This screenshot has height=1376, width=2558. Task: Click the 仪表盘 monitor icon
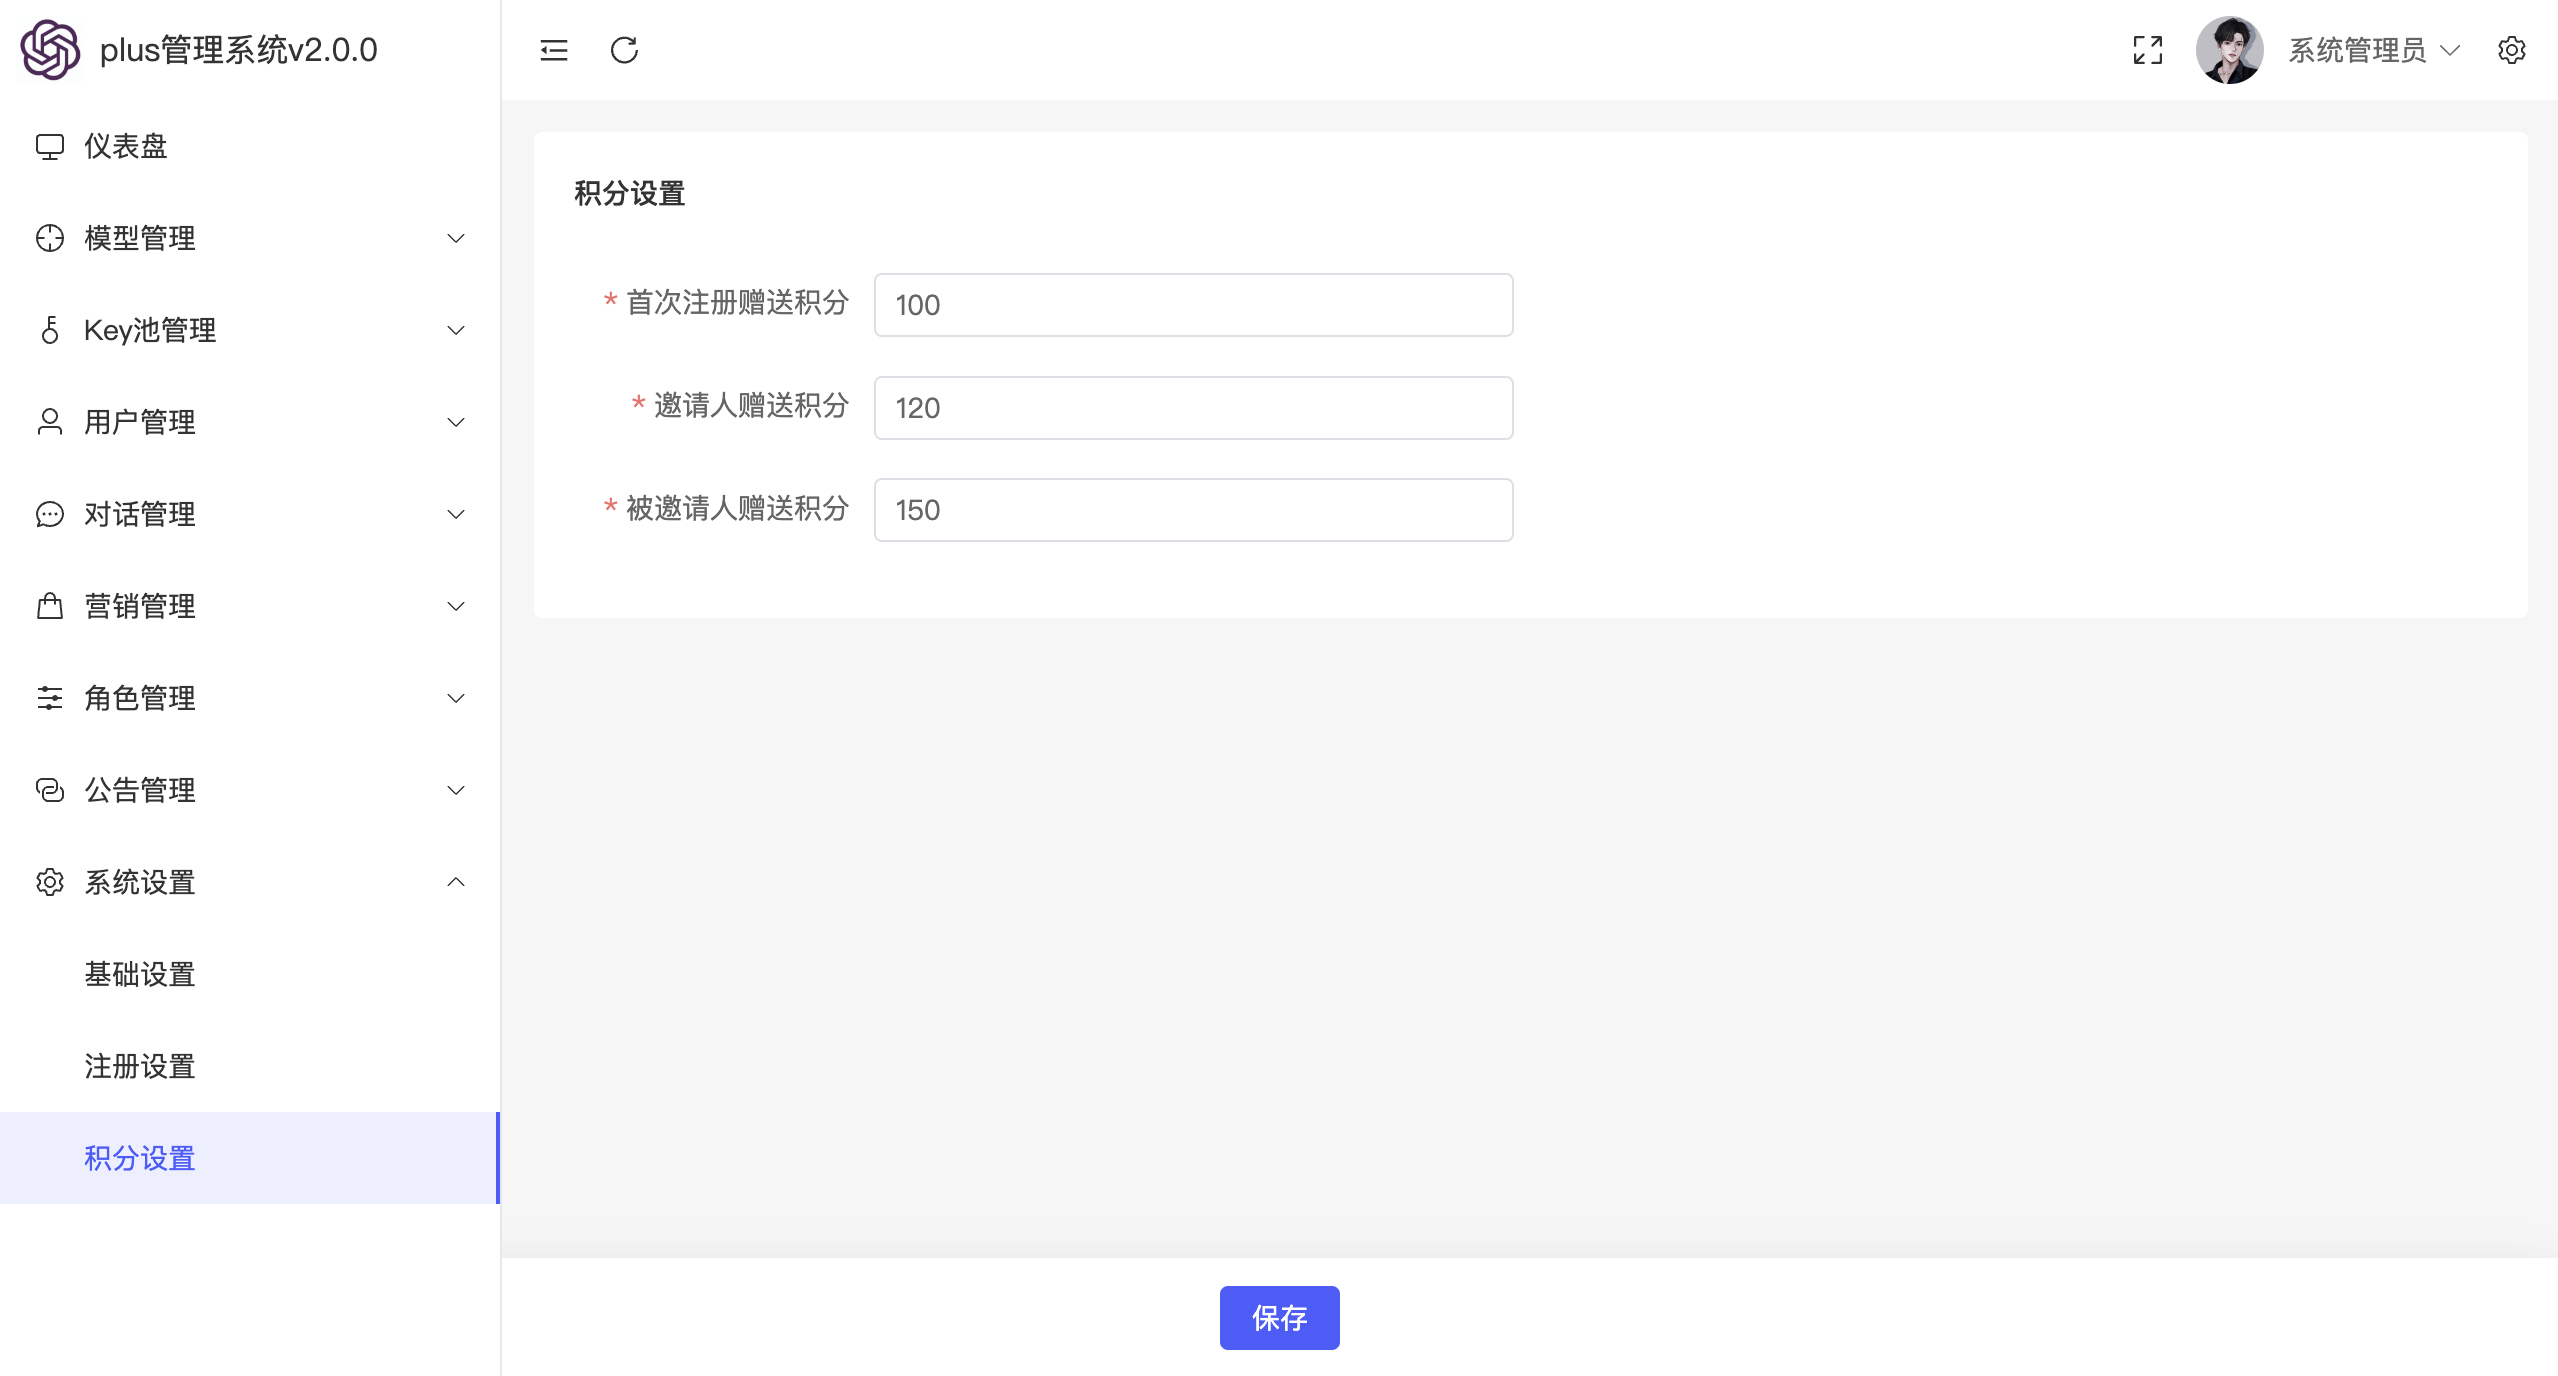[50, 147]
